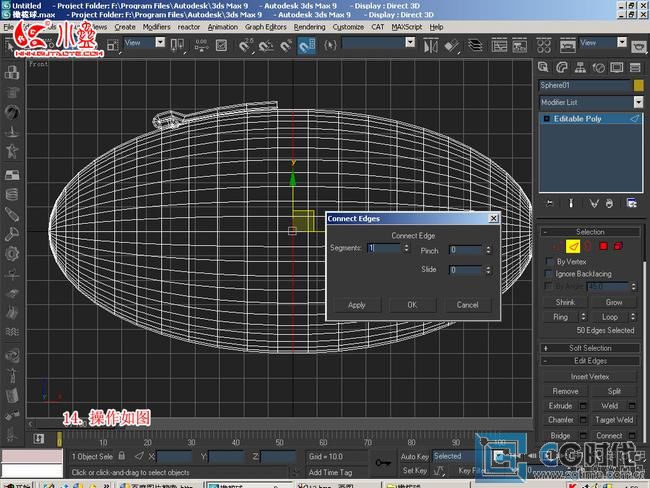Open the named selection sets dropdown
This screenshot has height=488, width=650.
(x=410, y=42)
